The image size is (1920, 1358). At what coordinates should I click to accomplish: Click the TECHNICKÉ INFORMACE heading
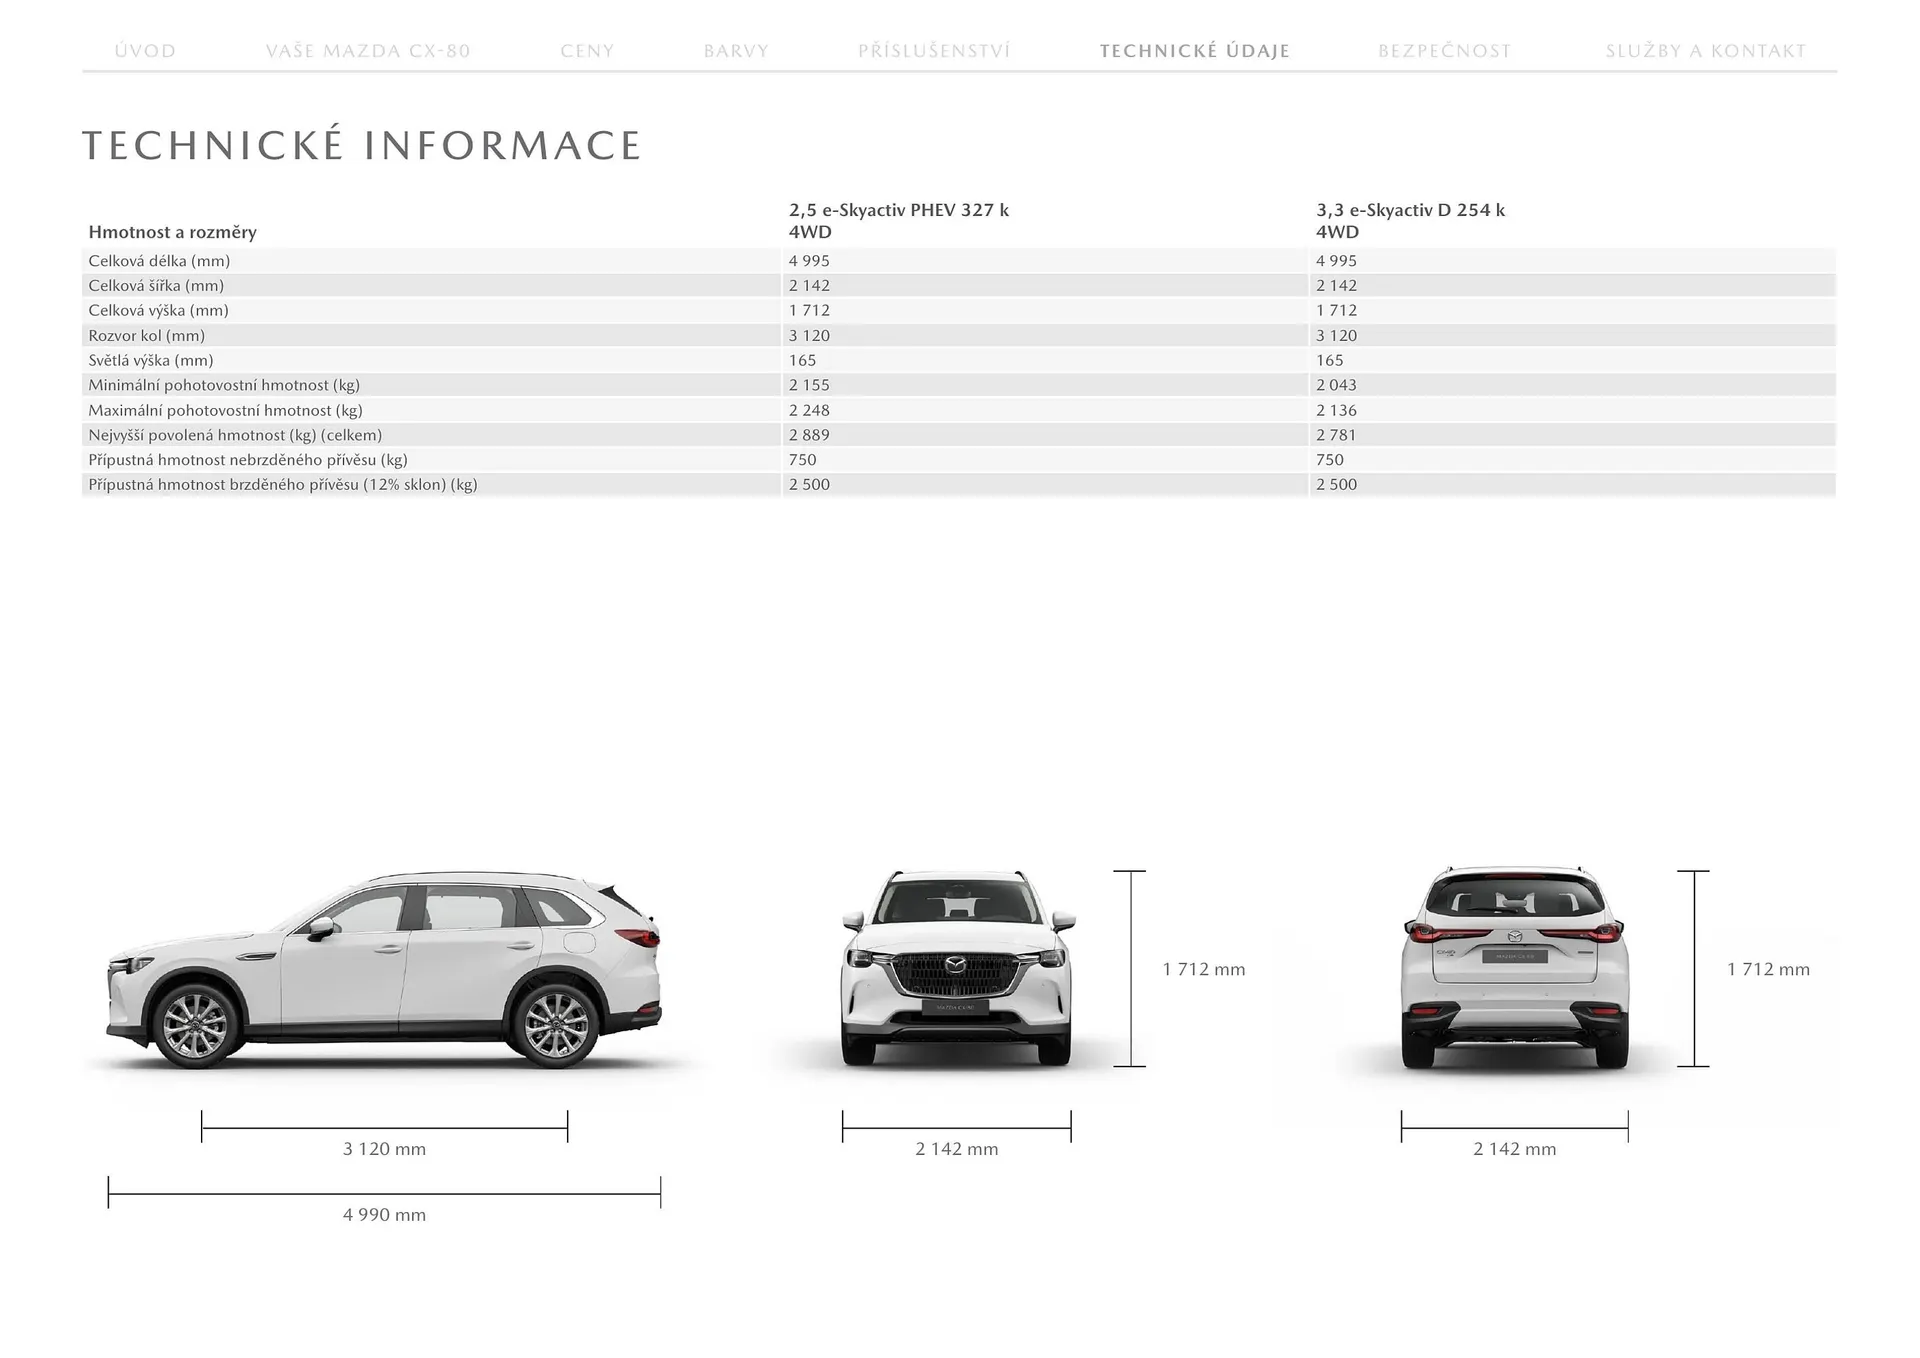tap(361, 146)
